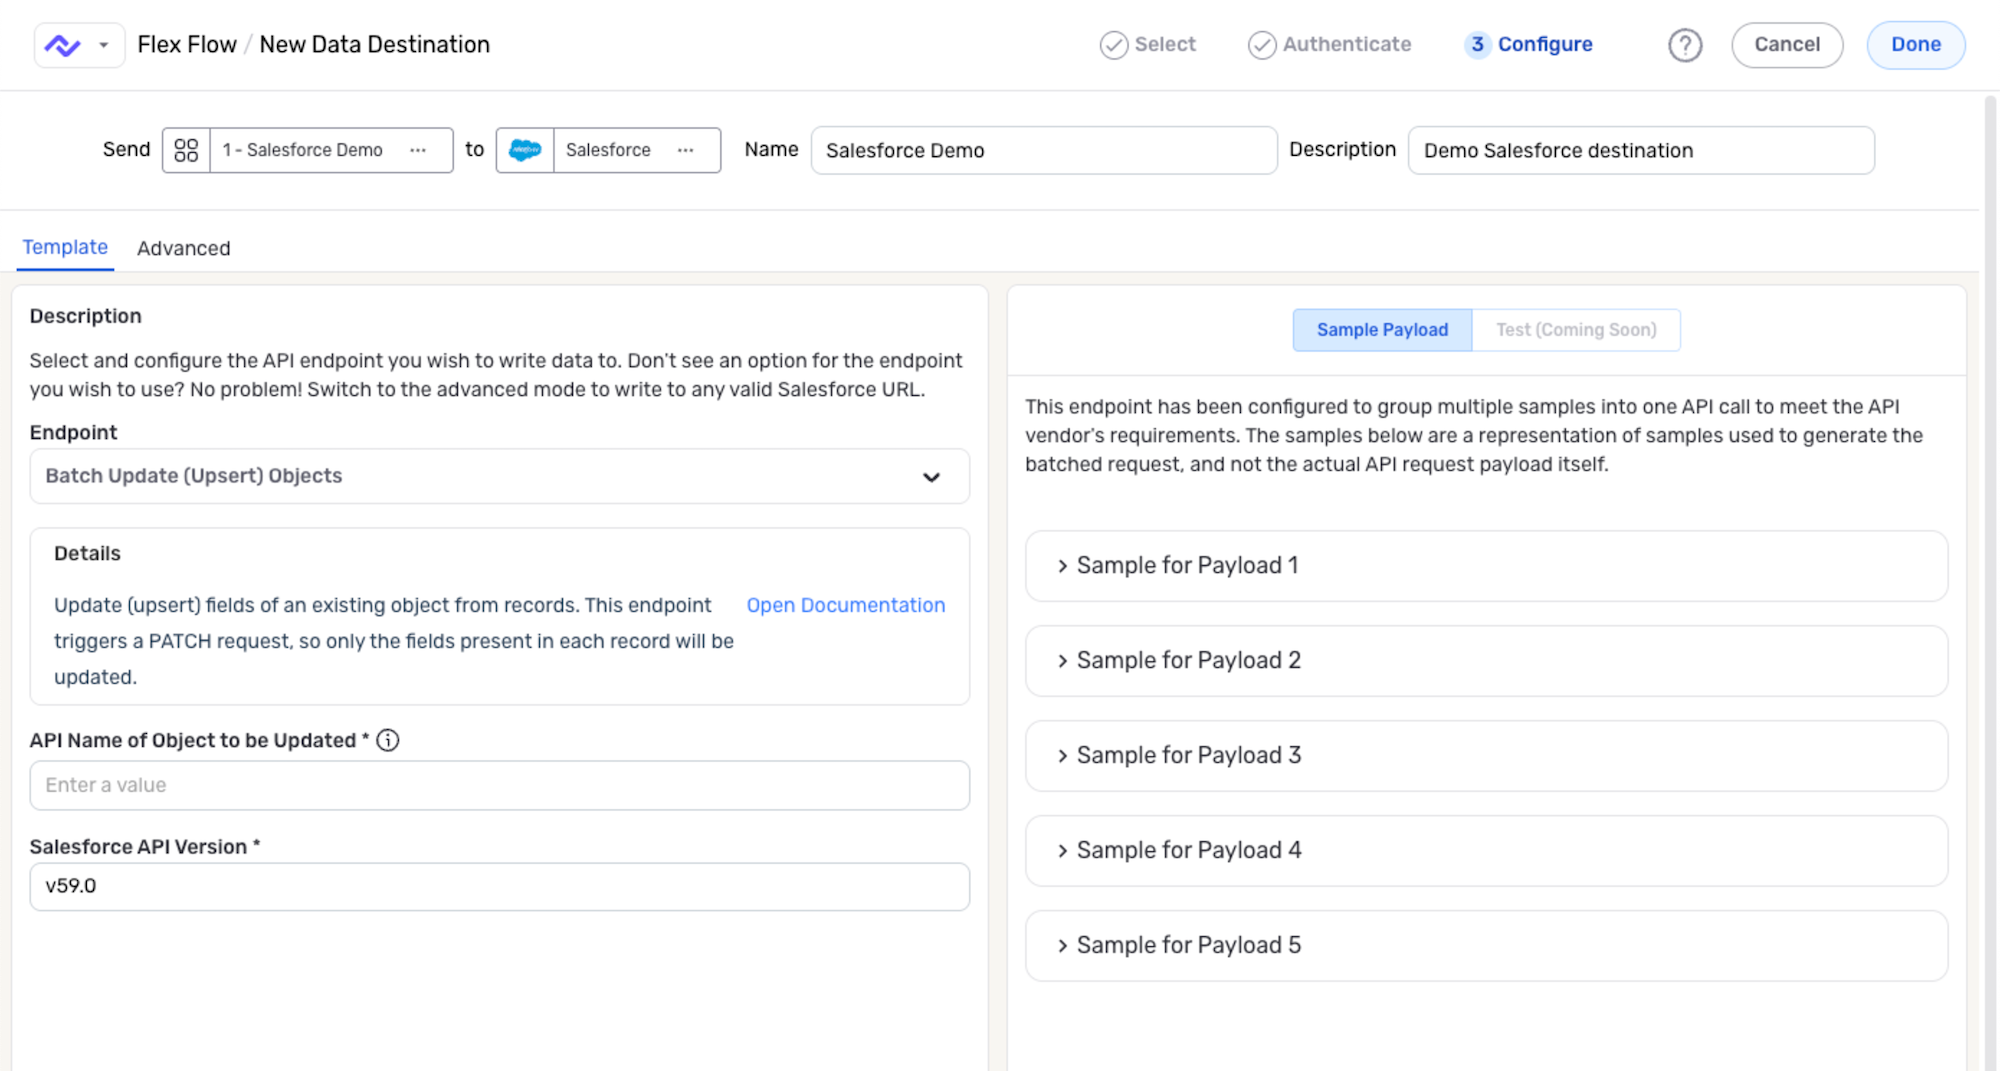Focus the API Name of Object input

[499, 785]
